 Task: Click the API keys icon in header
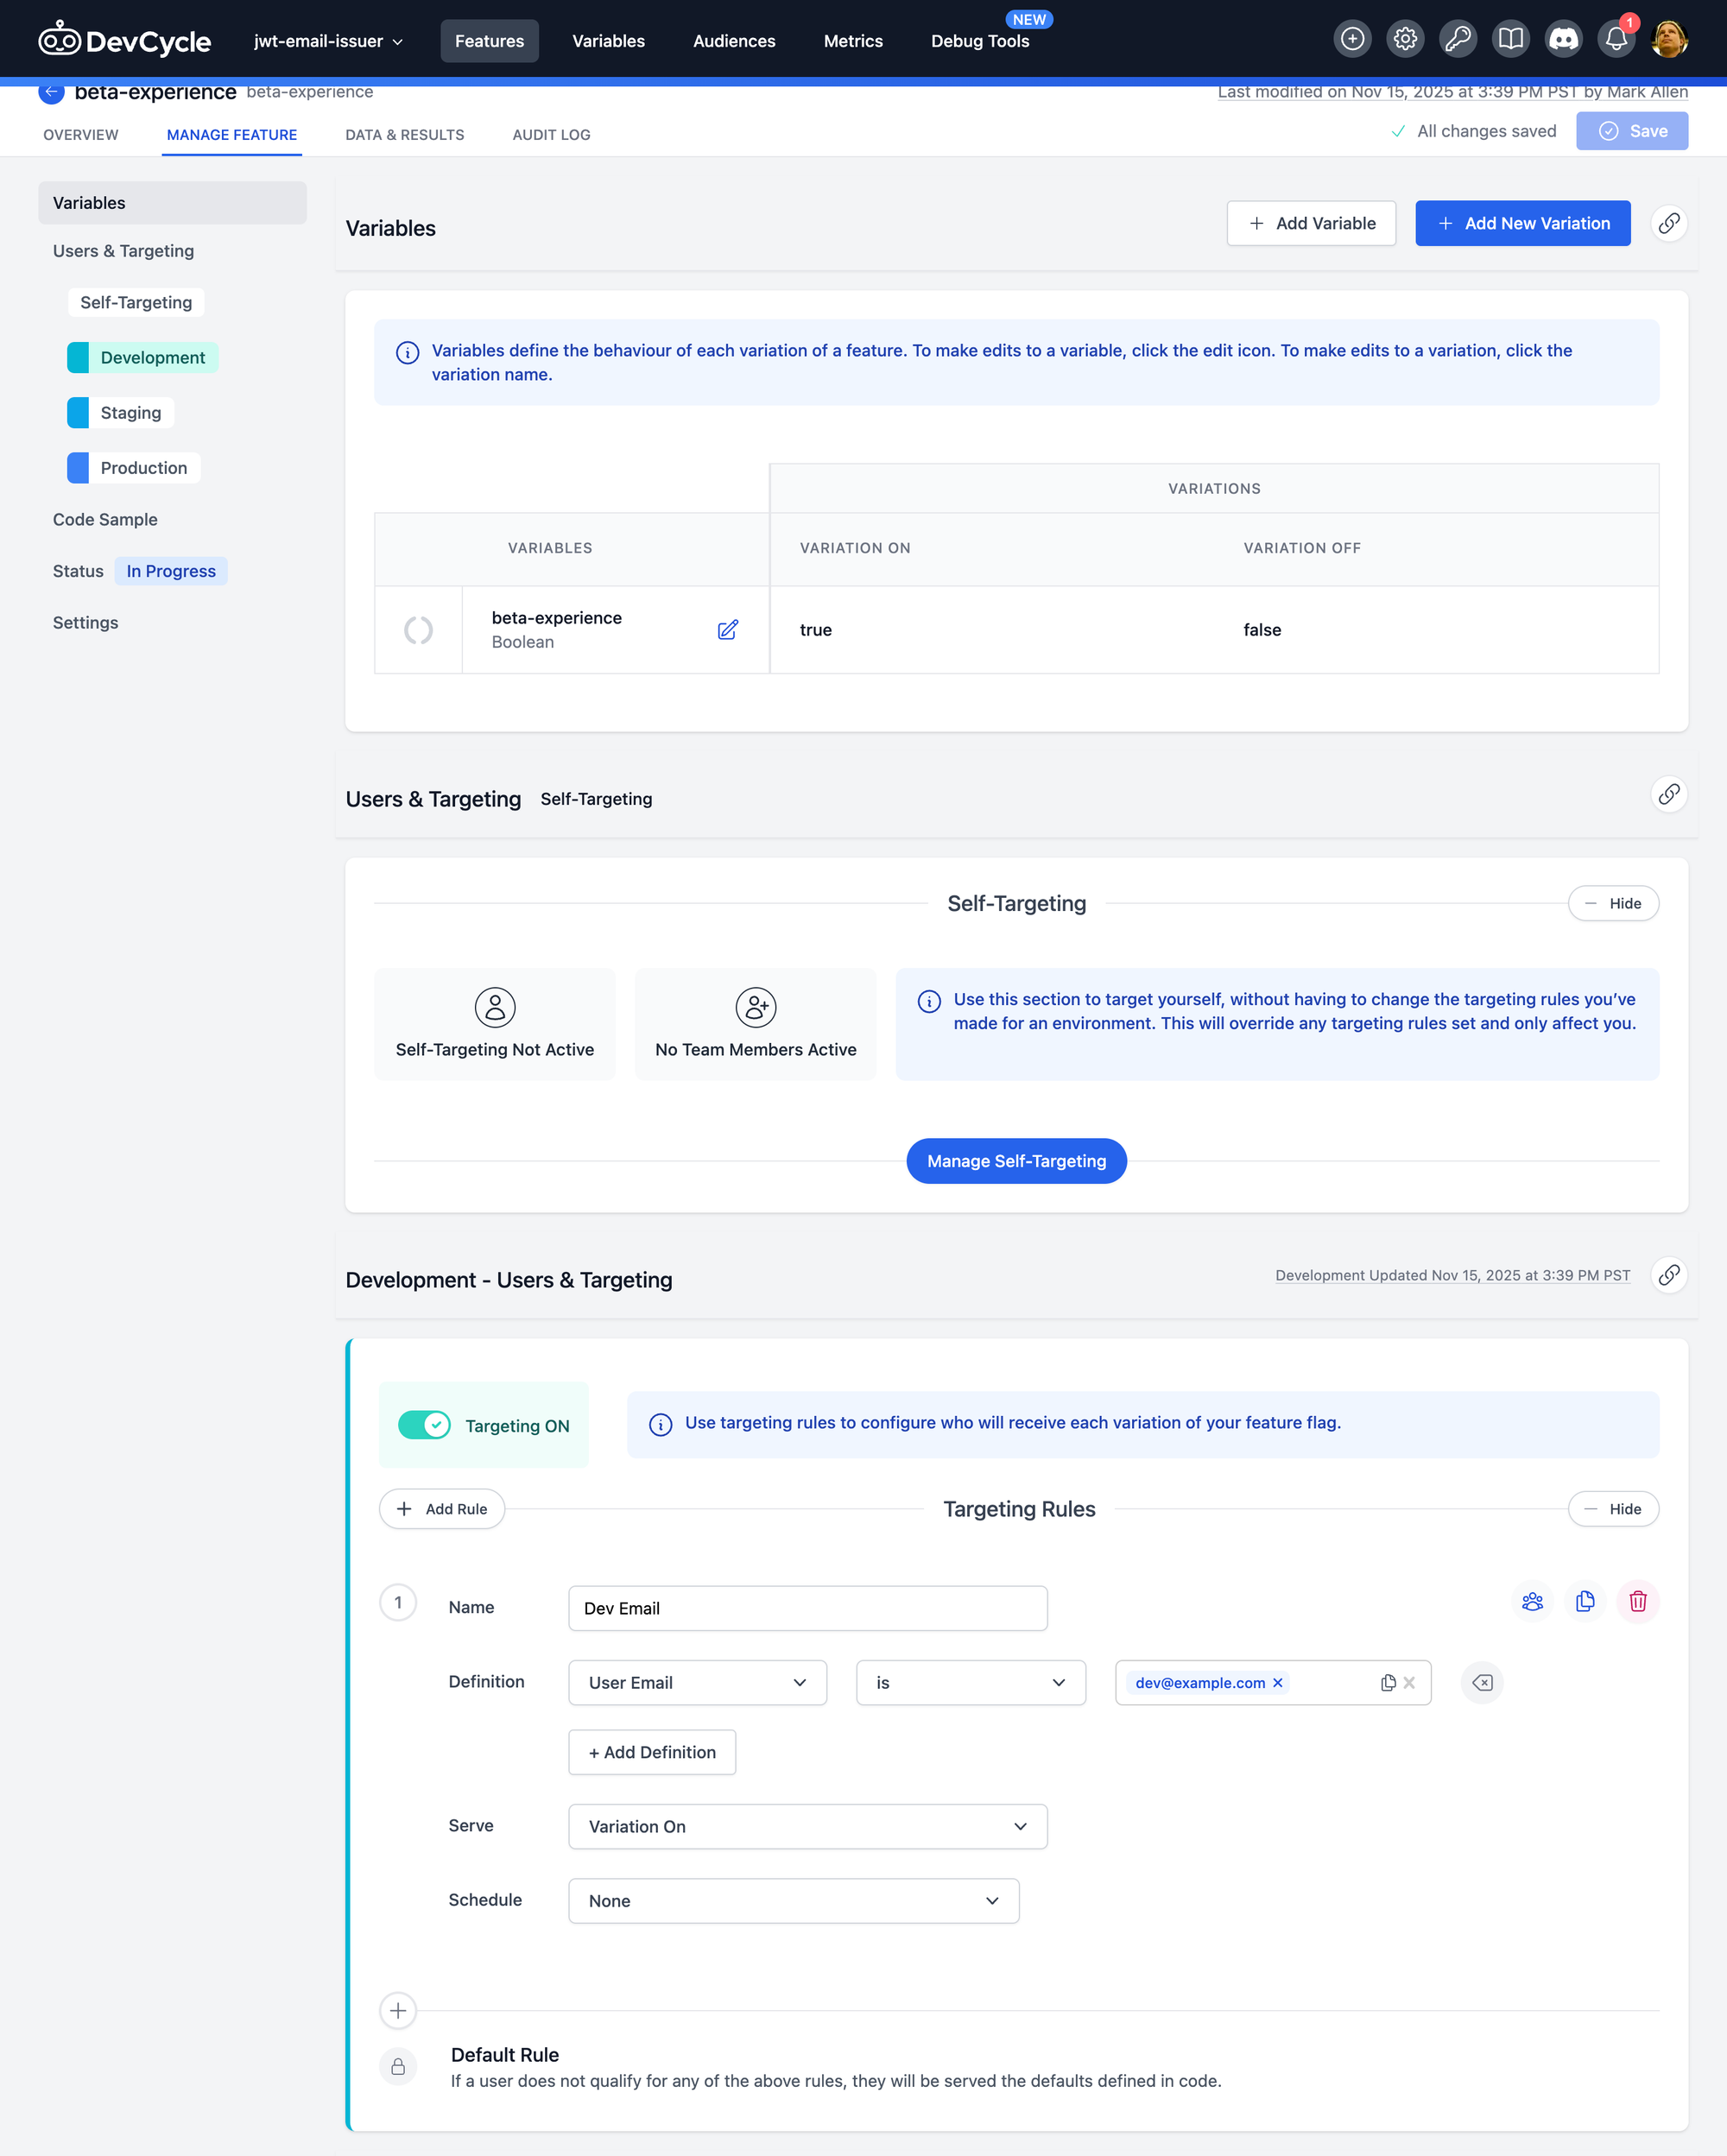1457,39
